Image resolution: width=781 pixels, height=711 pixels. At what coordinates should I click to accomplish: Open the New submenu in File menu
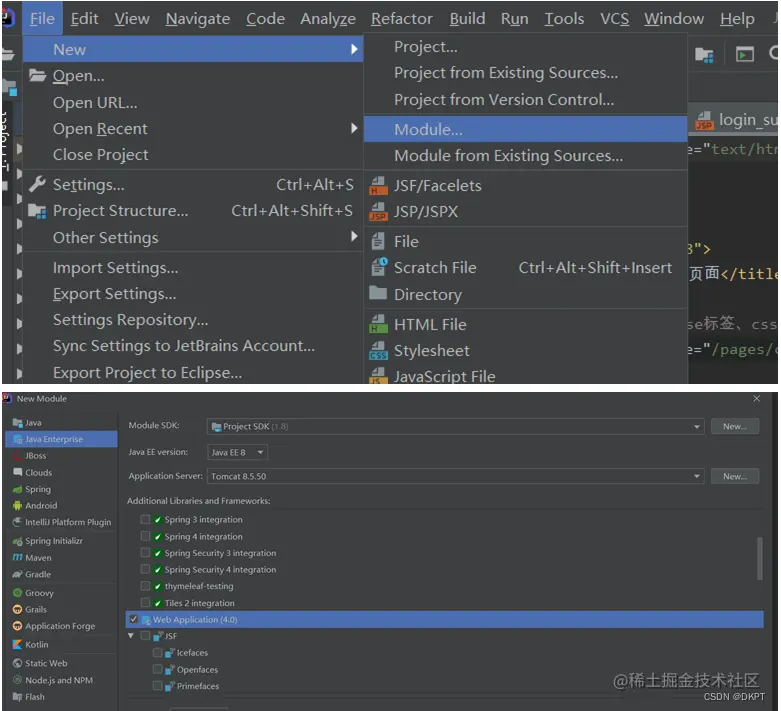(193, 49)
